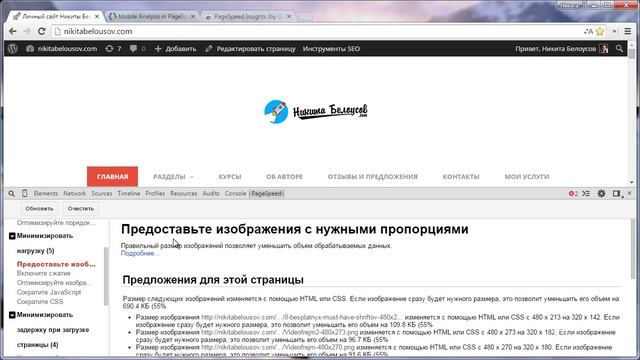Viewport: 640px width, 360px height.
Task: Collapse first Минимизировать нагрузку group
Action: 12,236
